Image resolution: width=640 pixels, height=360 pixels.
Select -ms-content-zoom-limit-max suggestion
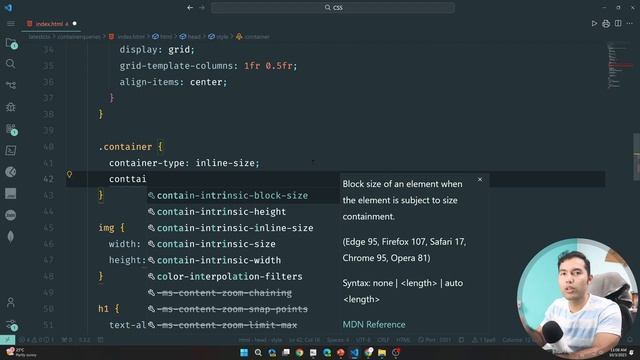point(243,325)
